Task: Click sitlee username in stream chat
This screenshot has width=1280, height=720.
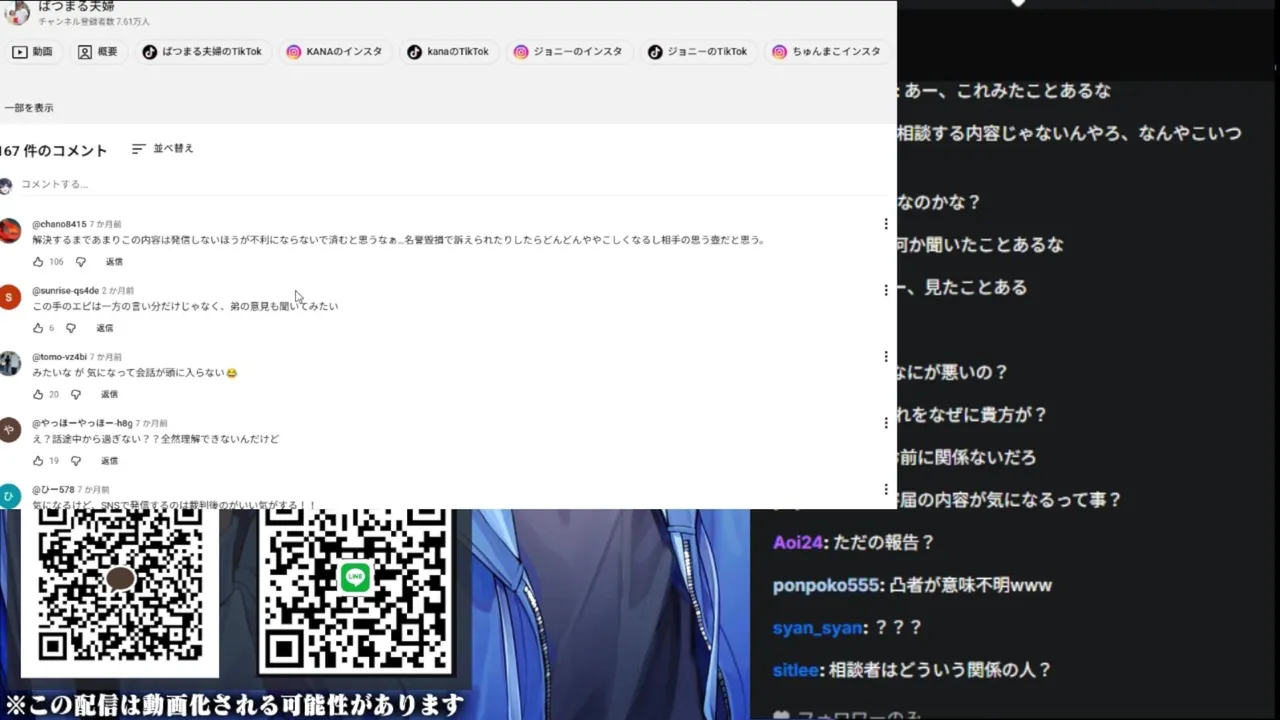Action: 795,671
